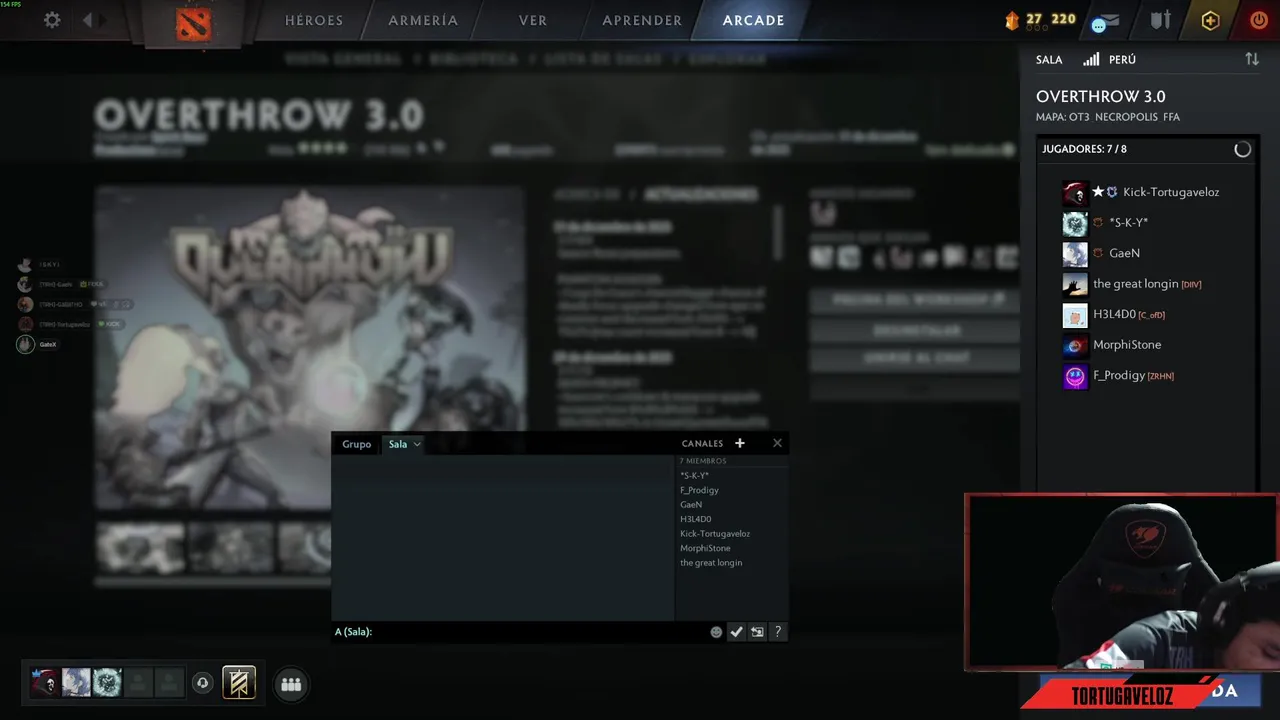
Task: Select Kick-Tortugaveloz in chat member list
Action: pos(715,534)
